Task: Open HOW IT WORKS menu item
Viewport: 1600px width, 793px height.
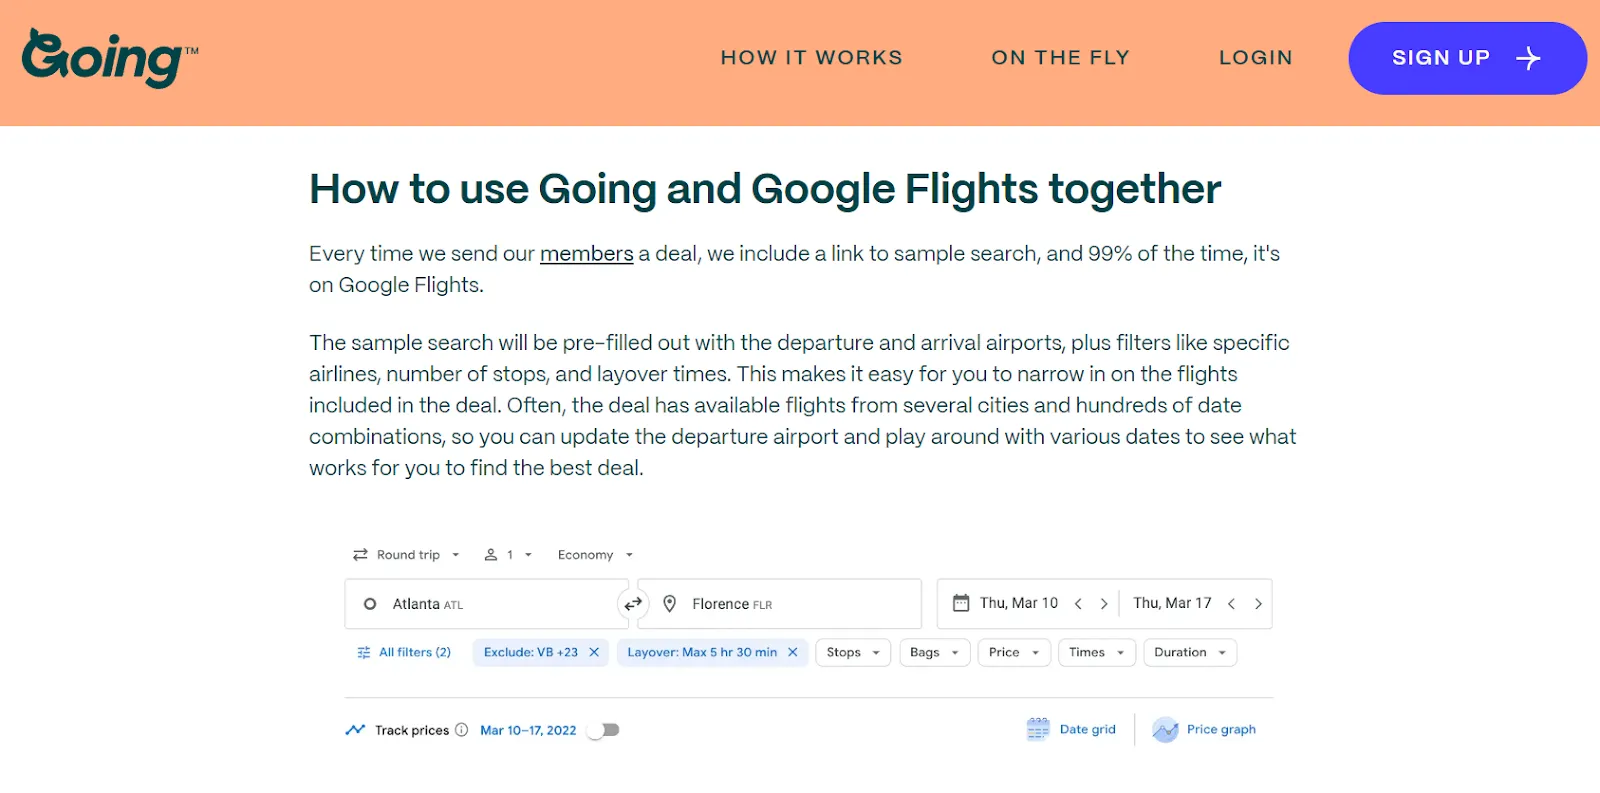Action: [x=812, y=58]
